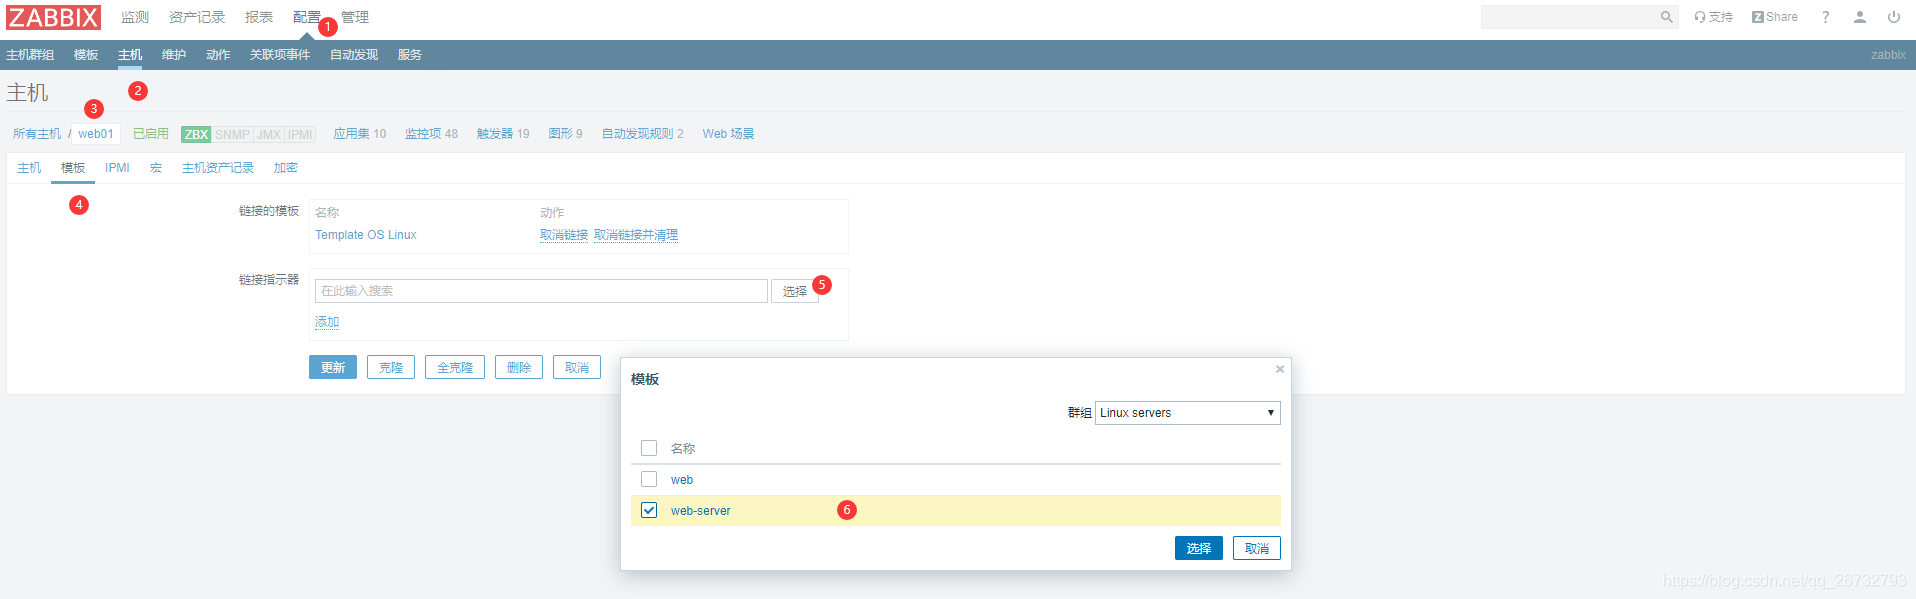Switch to the 主机 host tab
This screenshot has height=599, width=1916.
(29, 168)
